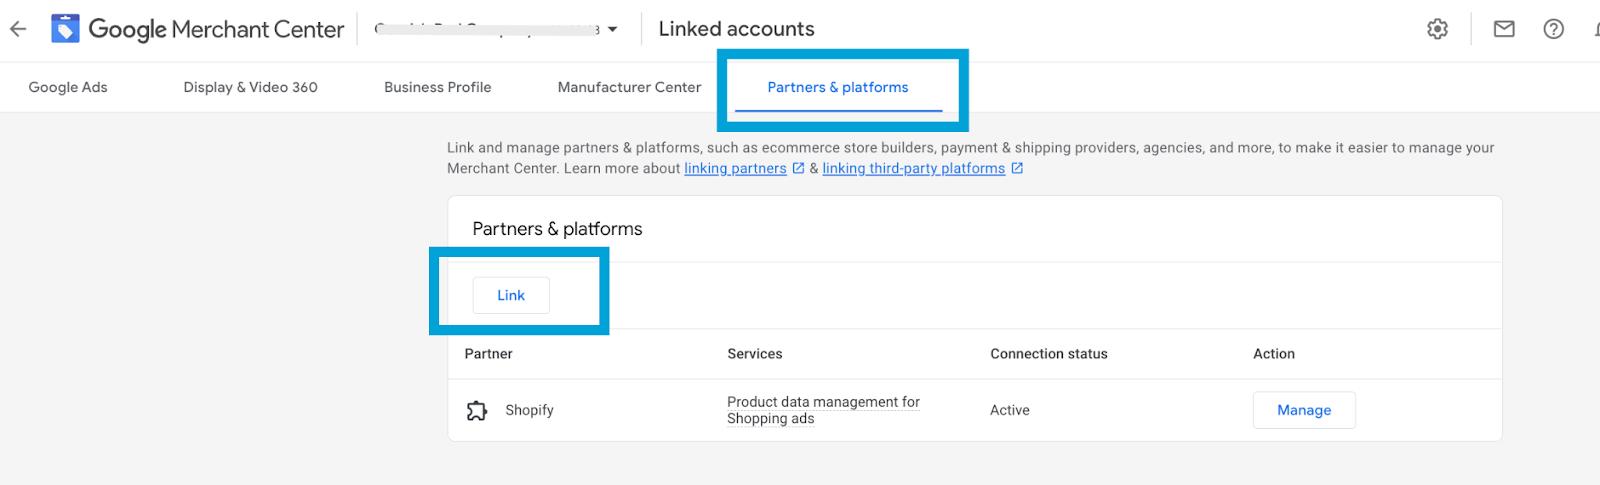Expand the account selector dropdown arrow

coord(612,29)
